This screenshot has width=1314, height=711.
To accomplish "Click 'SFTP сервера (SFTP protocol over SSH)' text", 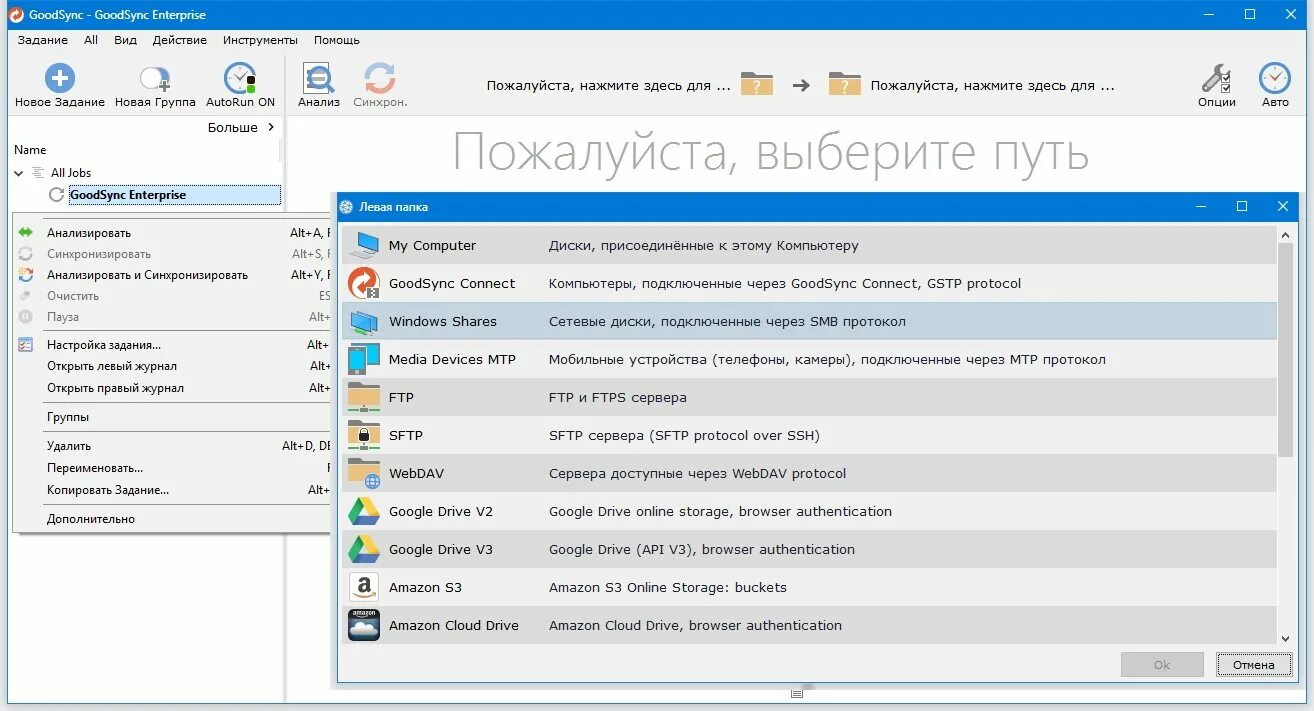I will click(x=684, y=436).
